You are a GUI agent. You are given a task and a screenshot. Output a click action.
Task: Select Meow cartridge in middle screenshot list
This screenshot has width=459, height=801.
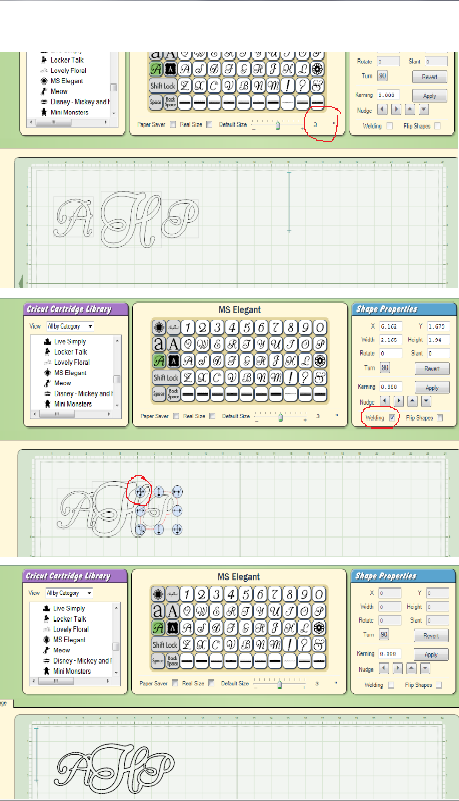62,383
